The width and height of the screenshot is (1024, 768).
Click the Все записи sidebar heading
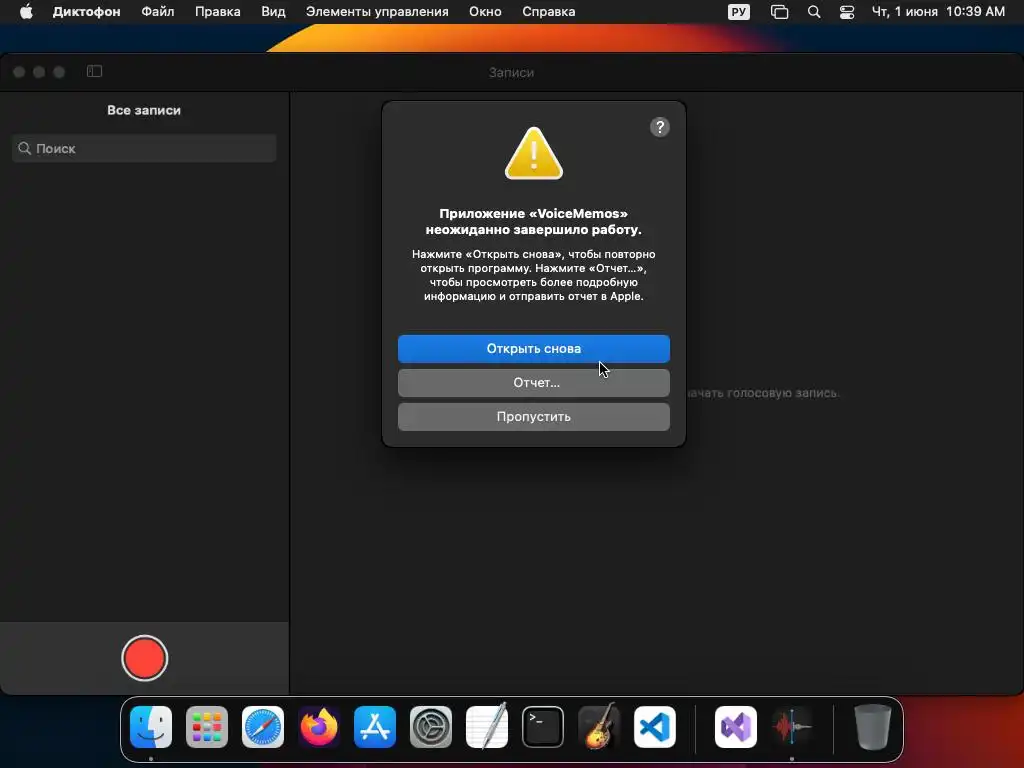coord(144,110)
